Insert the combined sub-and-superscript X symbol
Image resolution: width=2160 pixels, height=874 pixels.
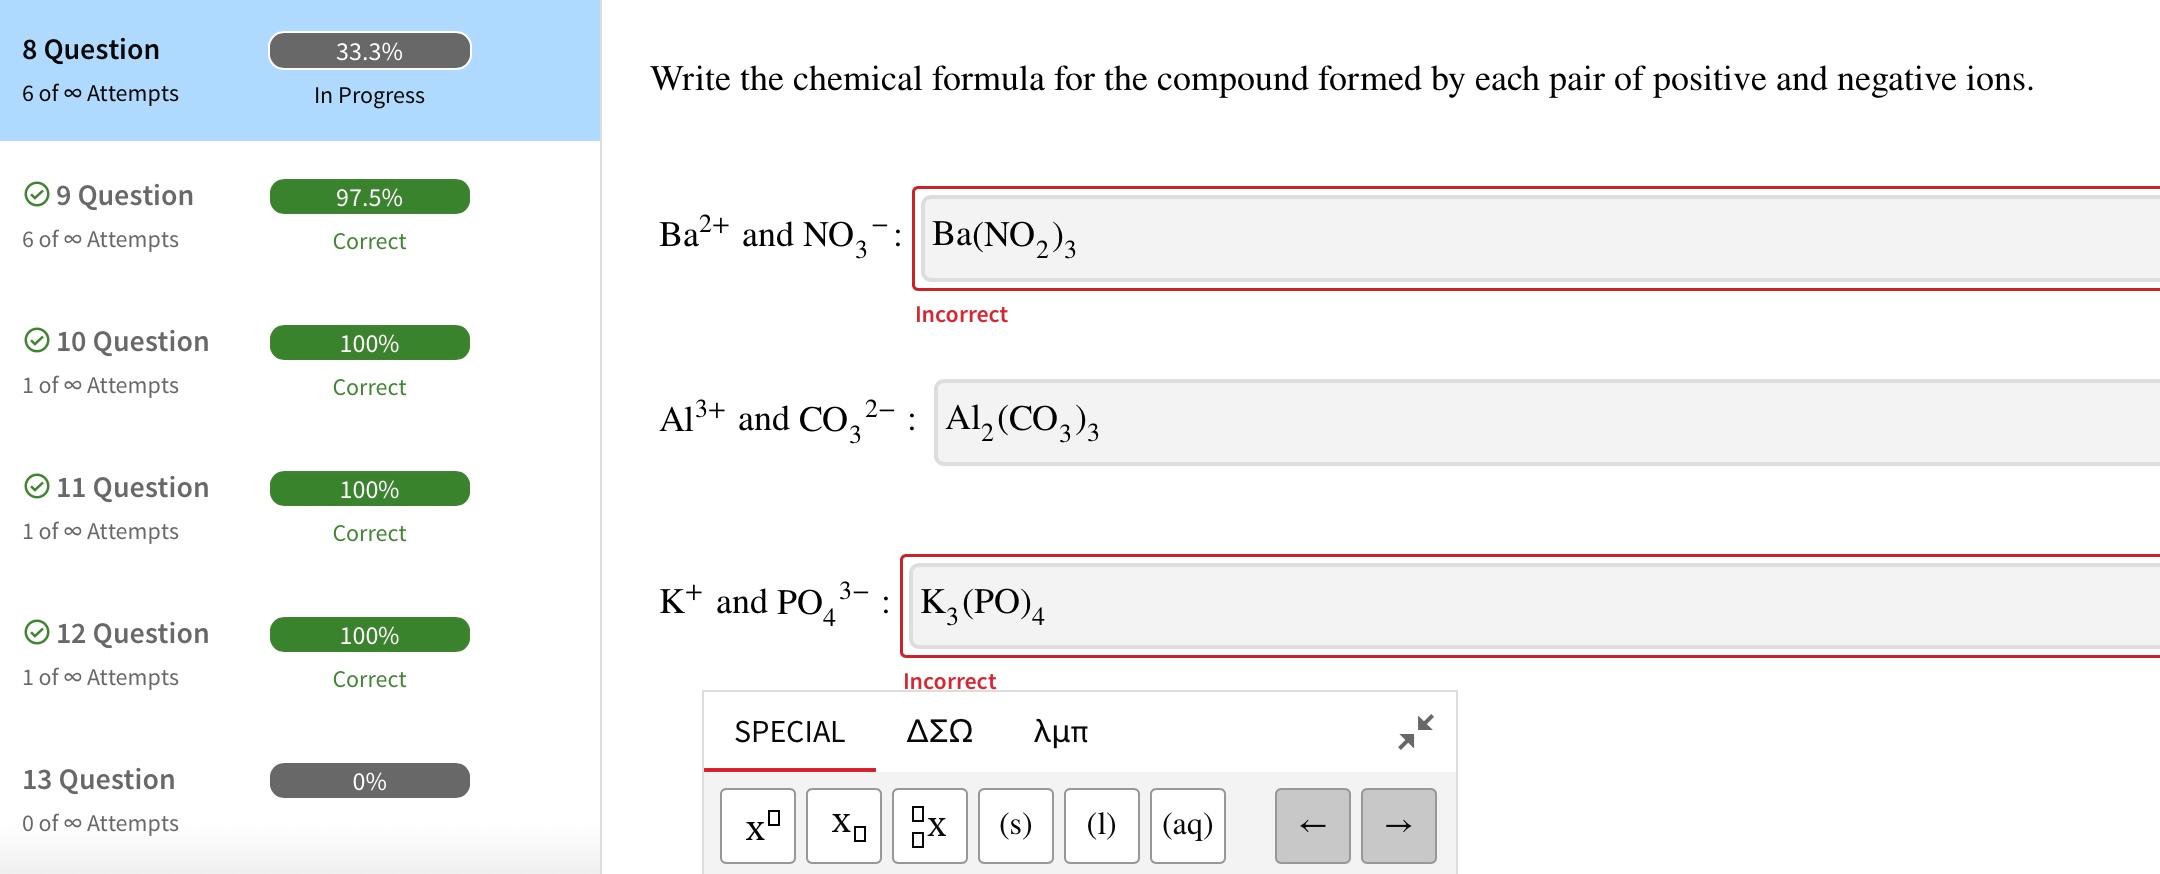pyautogui.click(x=929, y=825)
